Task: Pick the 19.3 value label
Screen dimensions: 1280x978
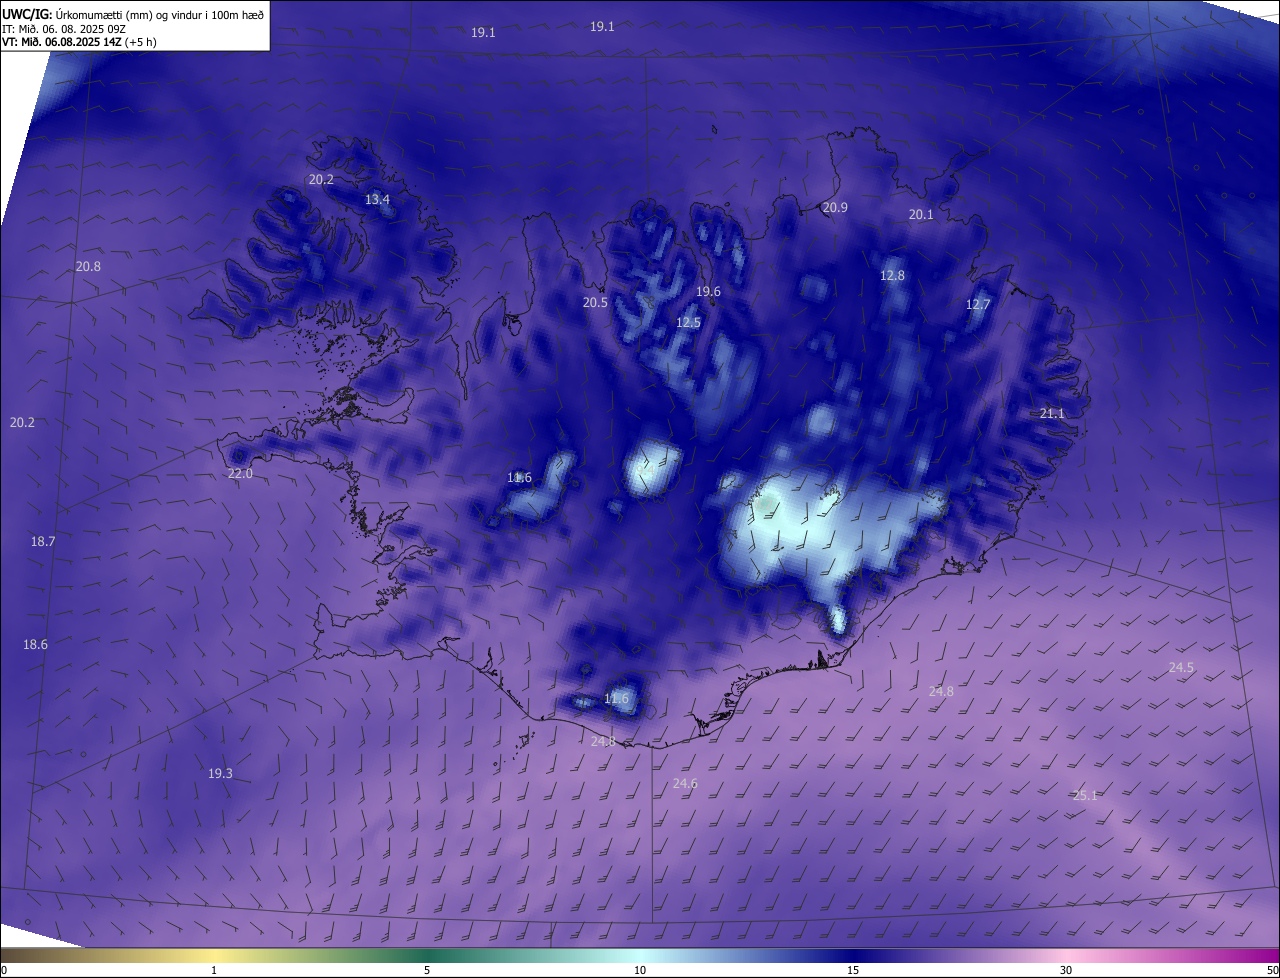Action: [220, 774]
